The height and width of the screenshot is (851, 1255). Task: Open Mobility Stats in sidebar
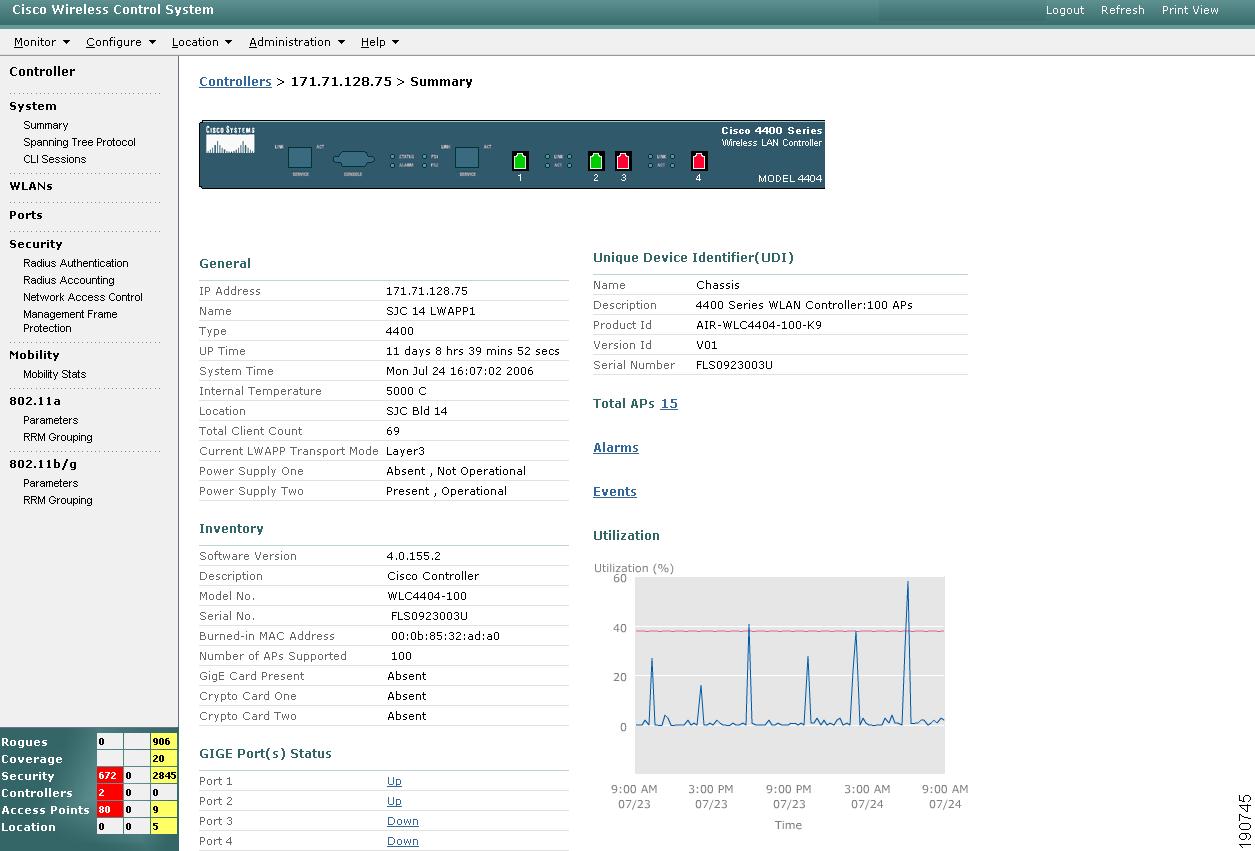[x=55, y=374]
